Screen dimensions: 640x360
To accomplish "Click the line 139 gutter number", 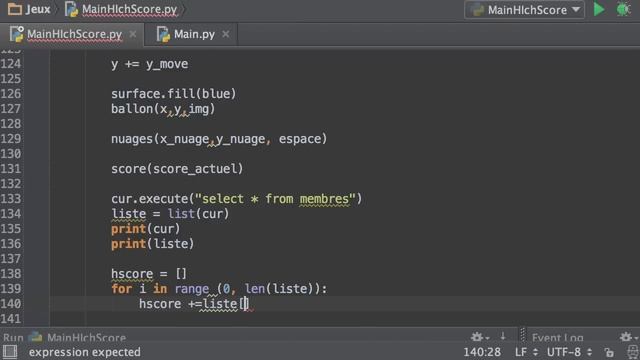I will (x=11, y=289).
